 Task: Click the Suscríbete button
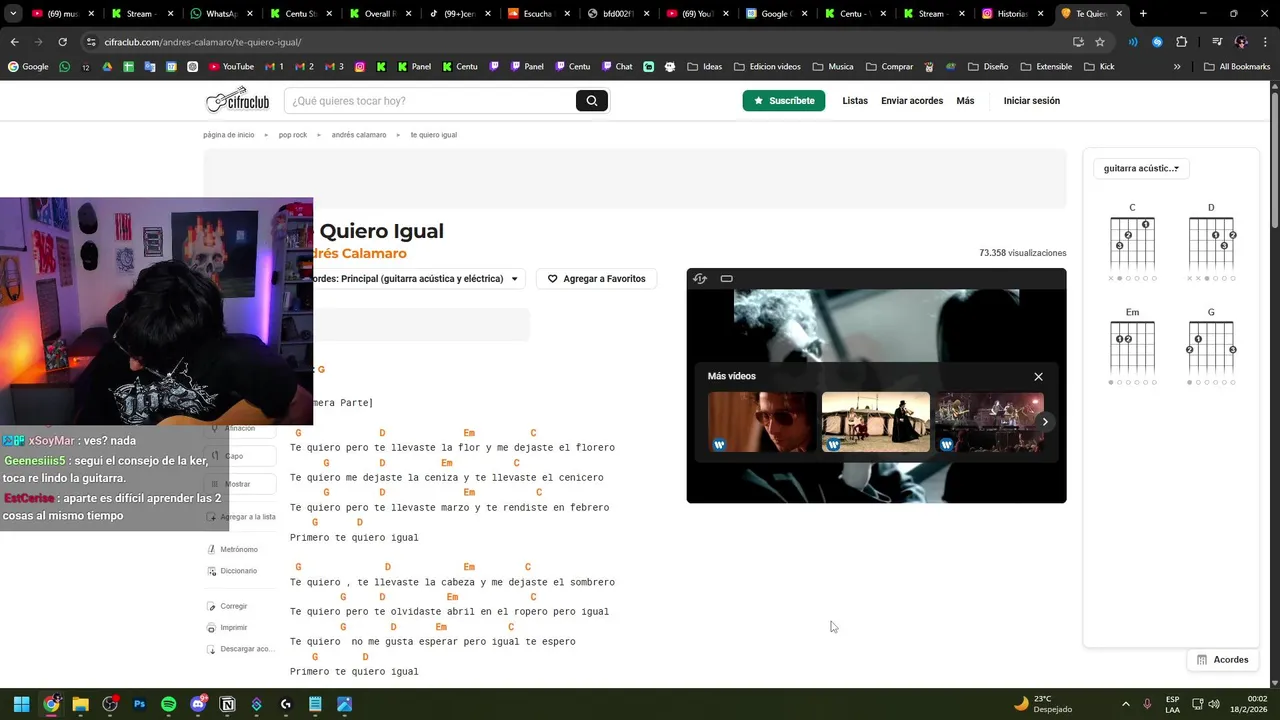pos(784,101)
